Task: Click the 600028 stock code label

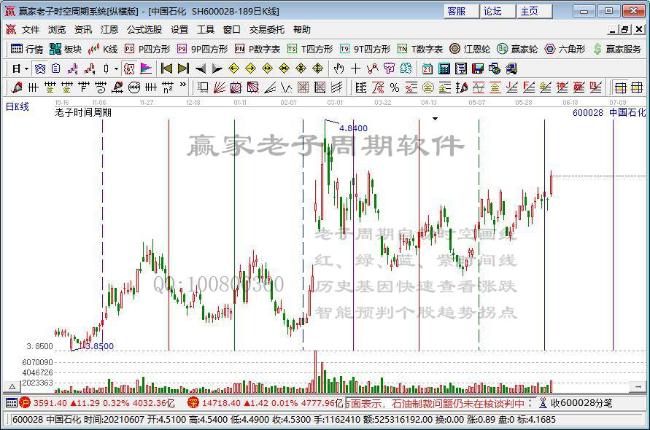Action: coord(587,112)
